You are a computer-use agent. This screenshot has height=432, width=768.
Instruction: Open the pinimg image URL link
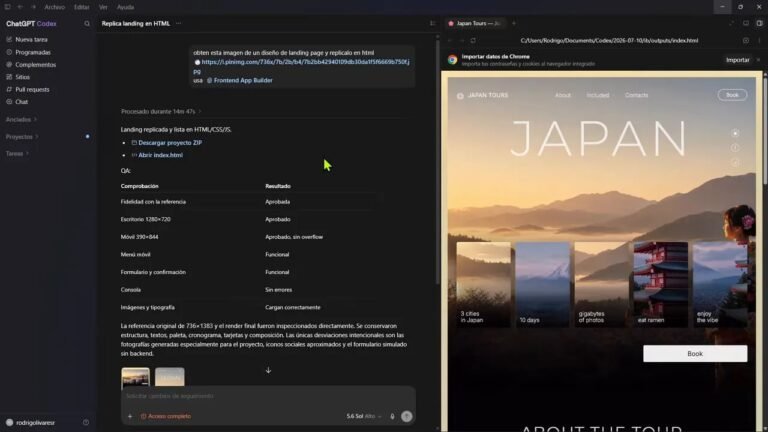click(x=302, y=66)
